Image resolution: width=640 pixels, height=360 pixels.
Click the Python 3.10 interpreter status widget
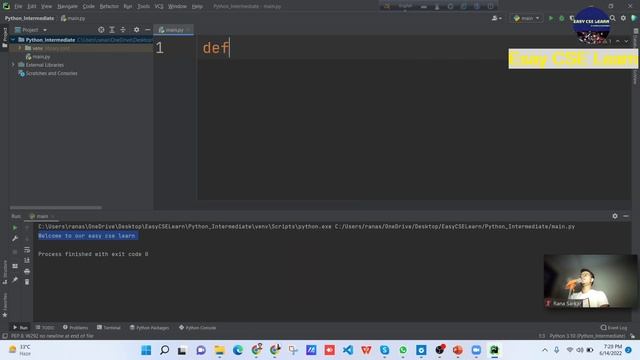(587, 336)
